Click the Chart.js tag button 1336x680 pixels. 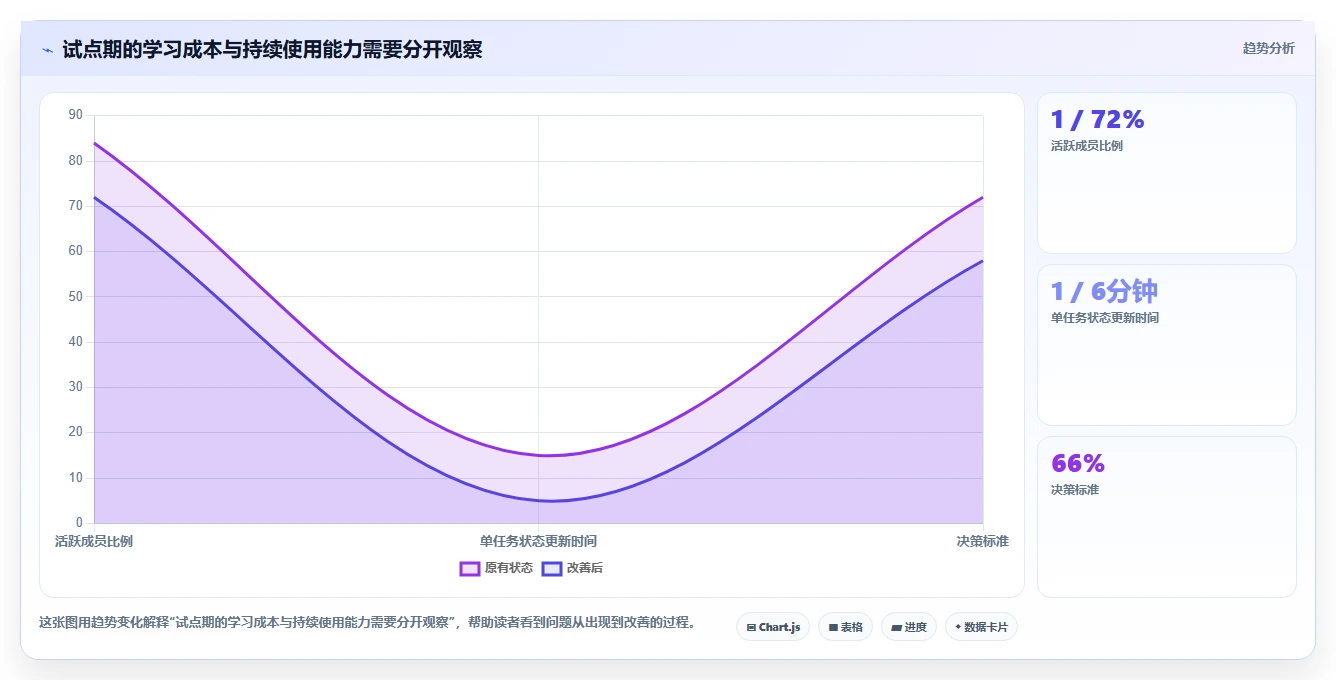coord(773,627)
